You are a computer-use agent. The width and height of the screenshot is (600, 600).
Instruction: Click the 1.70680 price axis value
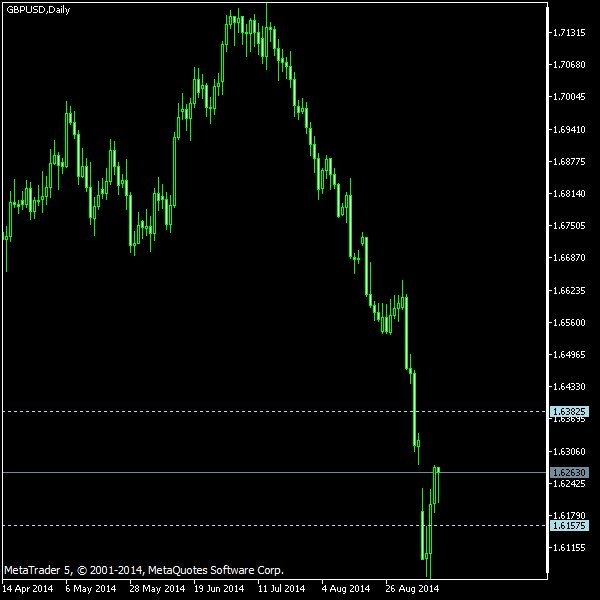click(569, 65)
